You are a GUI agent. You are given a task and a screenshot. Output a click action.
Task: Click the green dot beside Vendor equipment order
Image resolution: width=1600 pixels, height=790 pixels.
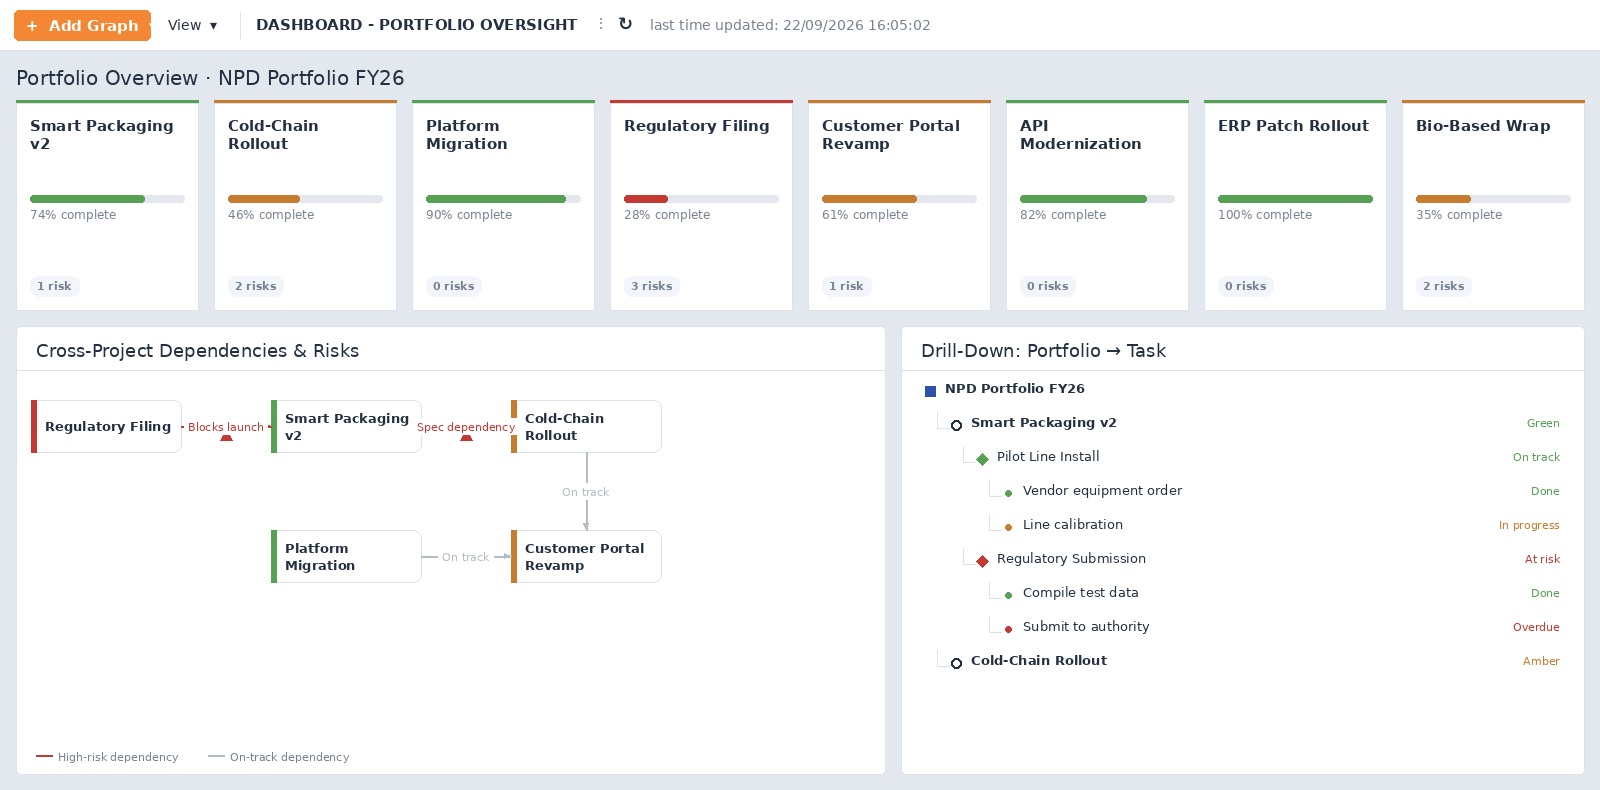point(1008,493)
